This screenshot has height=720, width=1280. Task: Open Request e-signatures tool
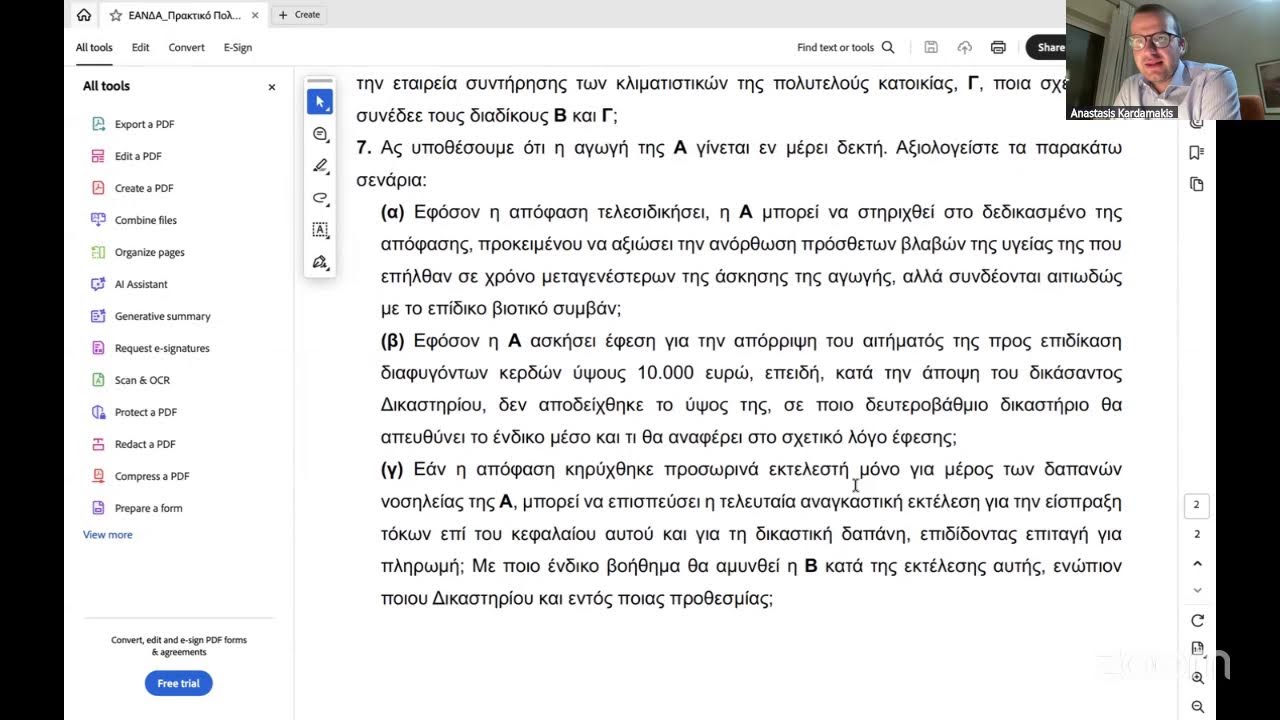162,348
